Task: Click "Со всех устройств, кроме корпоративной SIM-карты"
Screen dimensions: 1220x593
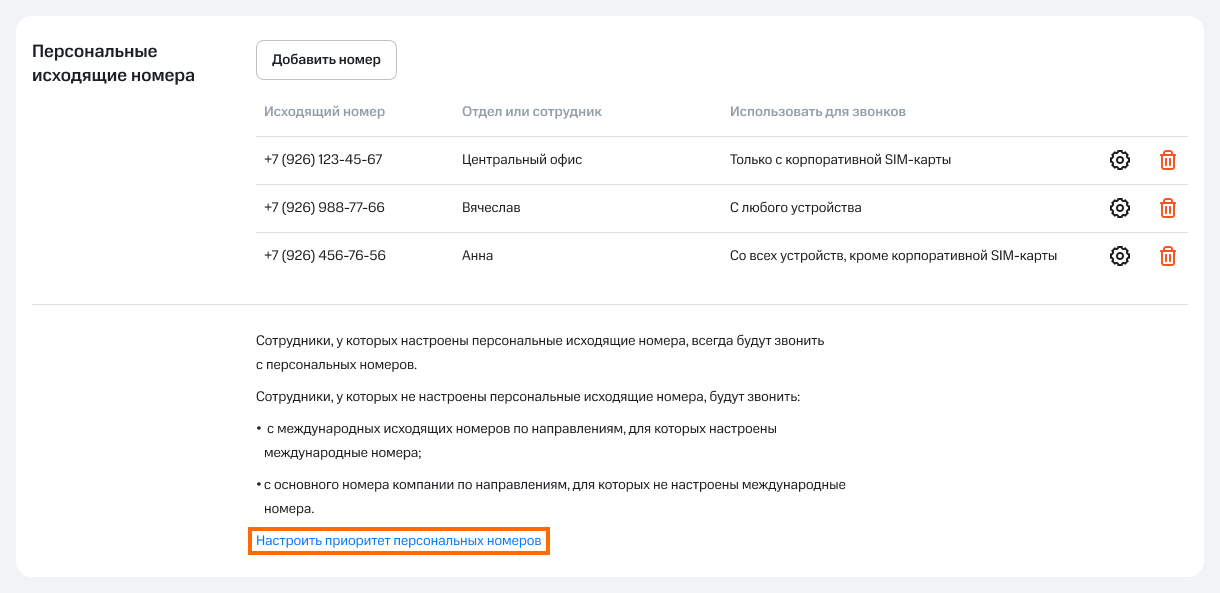Action: [893, 256]
